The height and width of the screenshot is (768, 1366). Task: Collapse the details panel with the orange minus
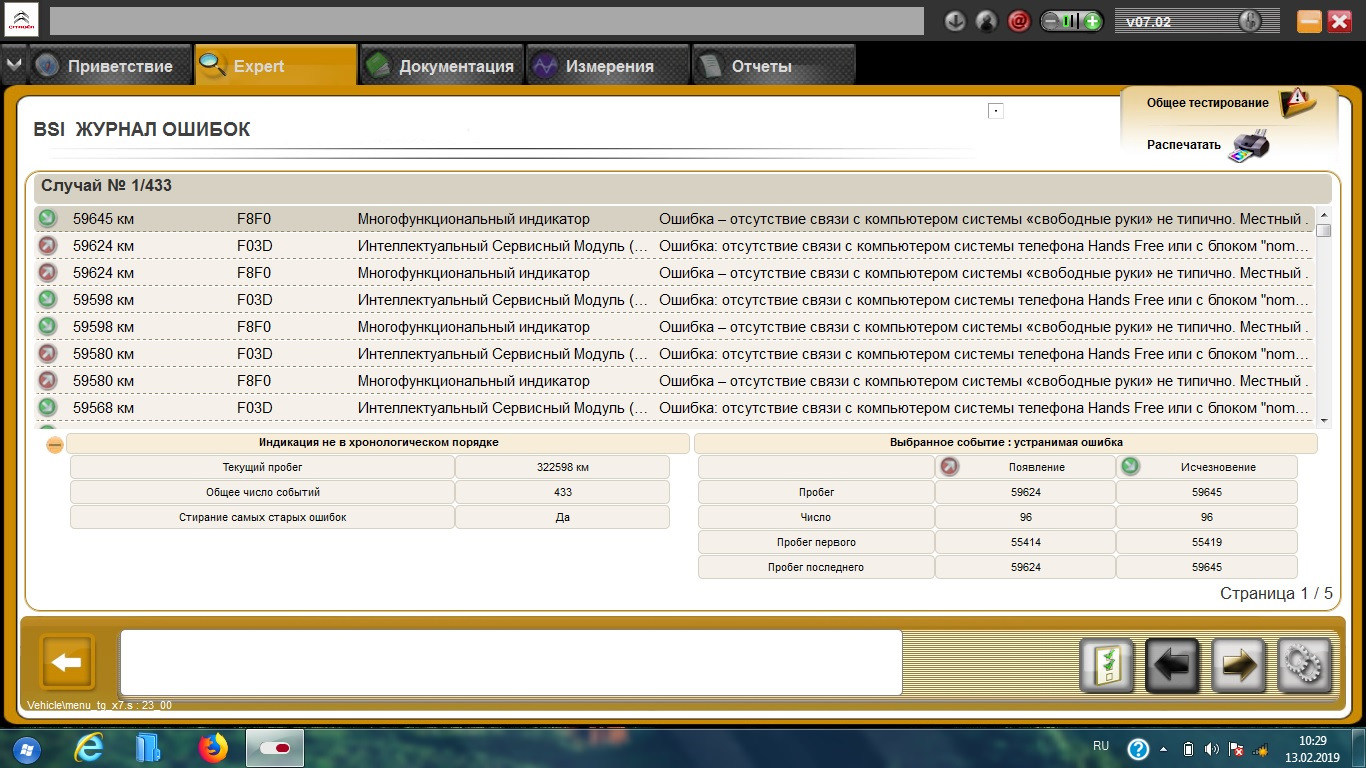[54, 445]
